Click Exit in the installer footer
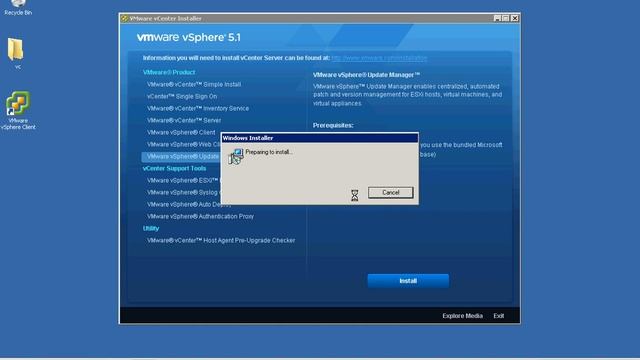Viewport: 640px width, 360px height. pos(498,316)
